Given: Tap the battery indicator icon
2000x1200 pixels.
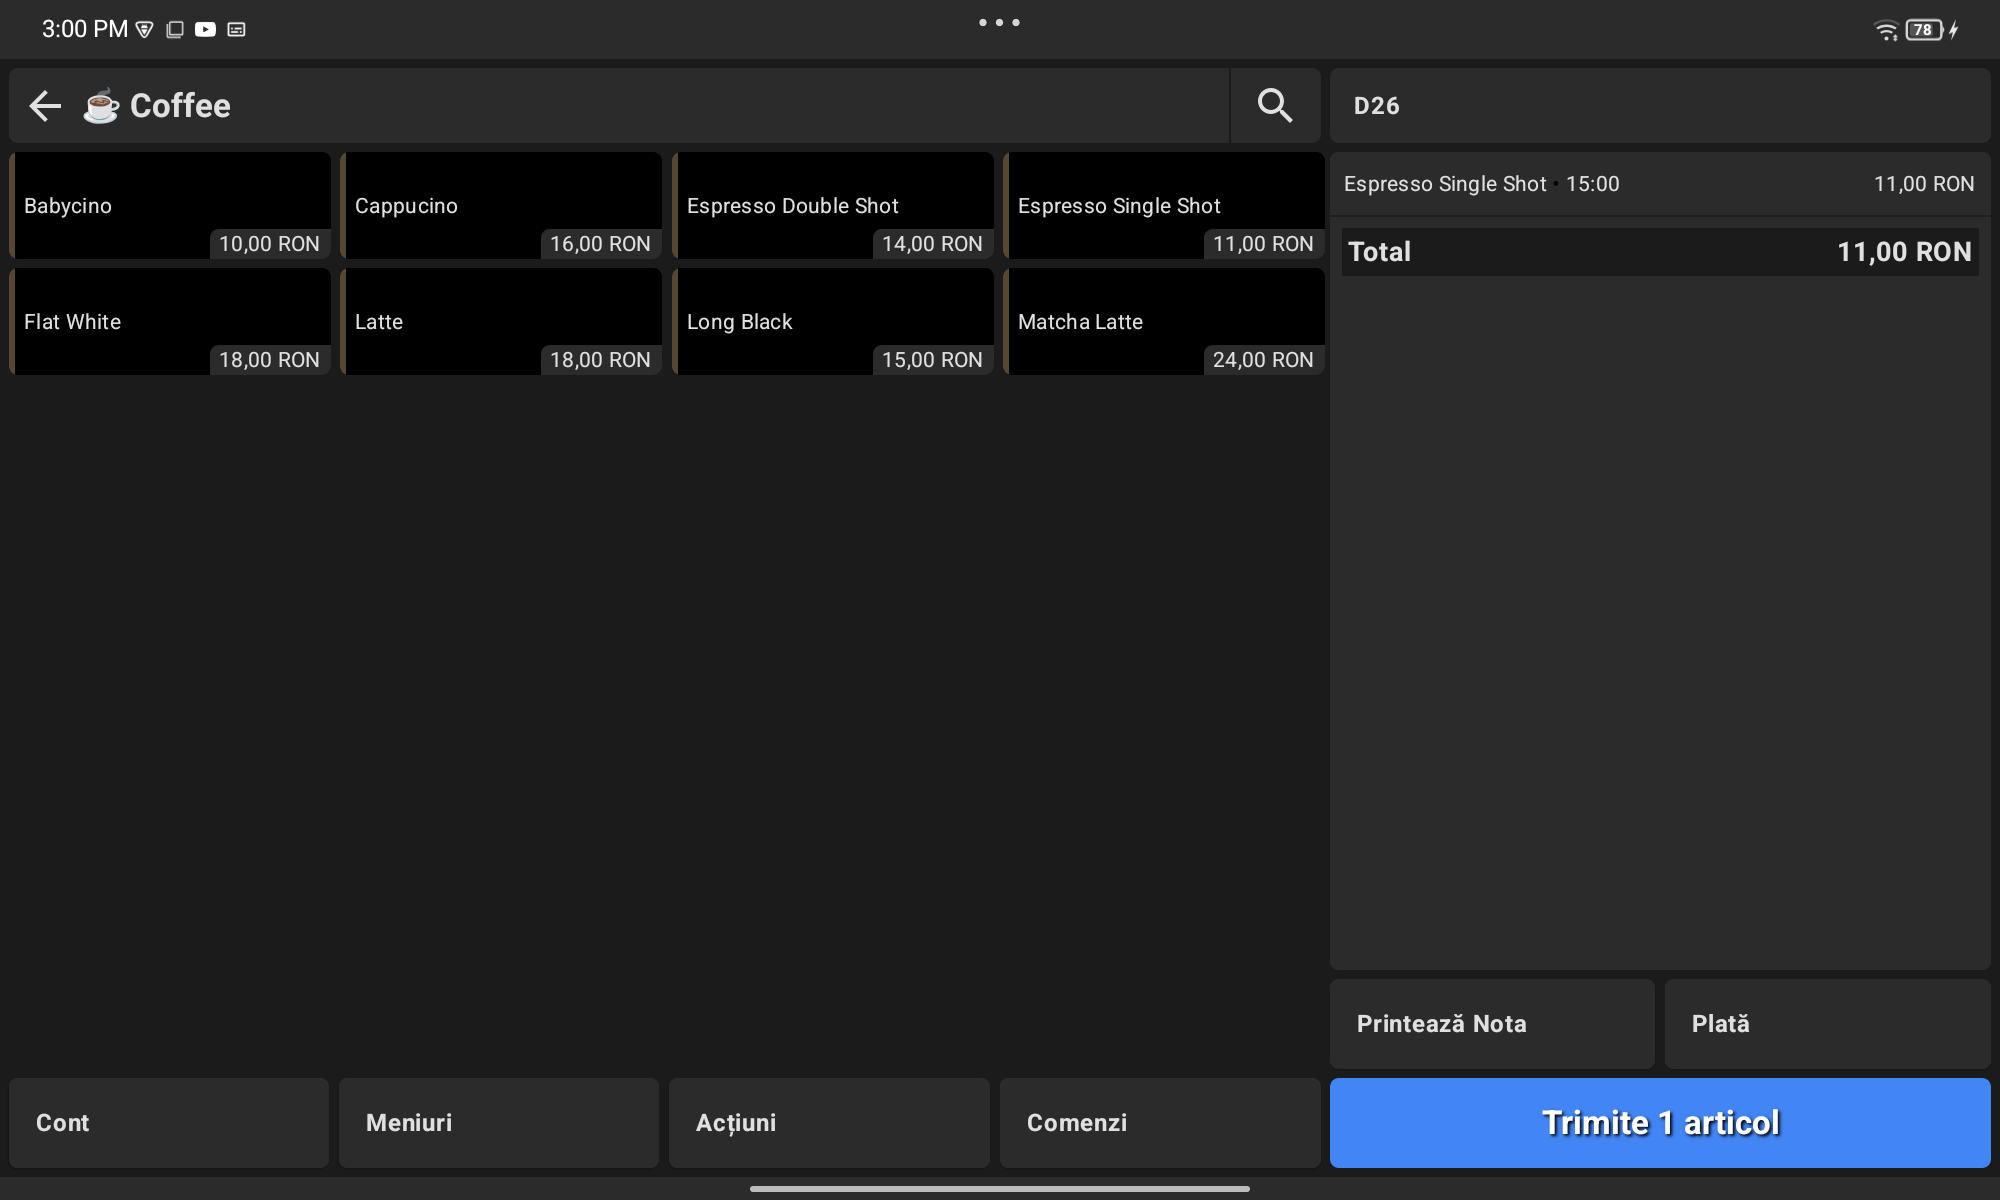Looking at the screenshot, I should (x=1924, y=30).
